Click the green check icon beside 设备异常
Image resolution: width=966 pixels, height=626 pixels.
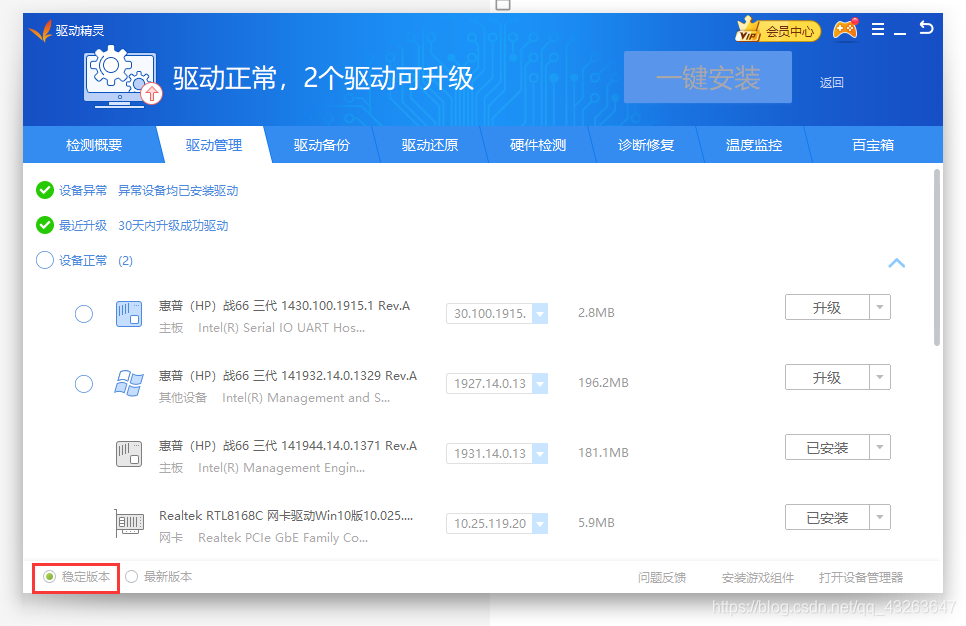click(44, 190)
